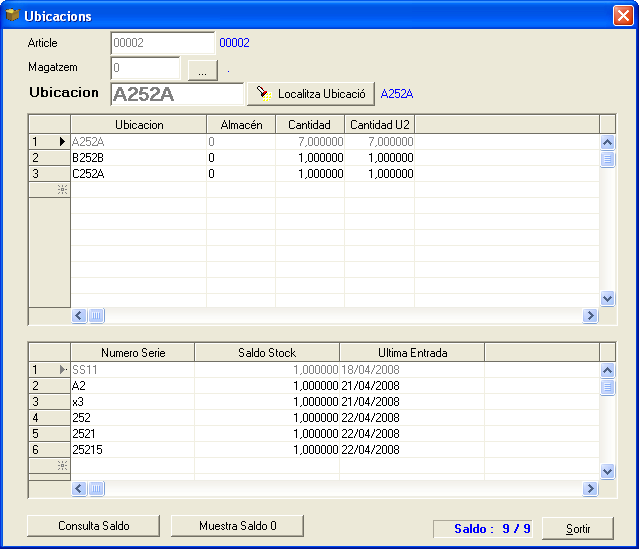Sort by Numero Serie column header
The image size is (639, 549).
(x=132, y=353)
